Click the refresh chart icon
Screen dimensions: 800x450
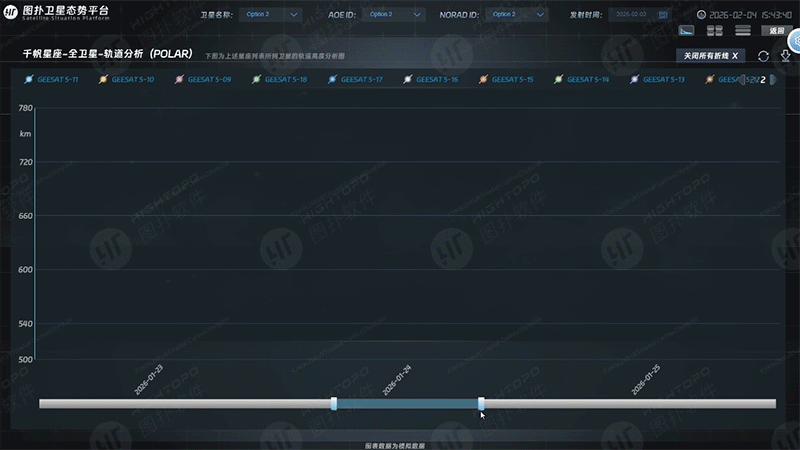point(763,57)
